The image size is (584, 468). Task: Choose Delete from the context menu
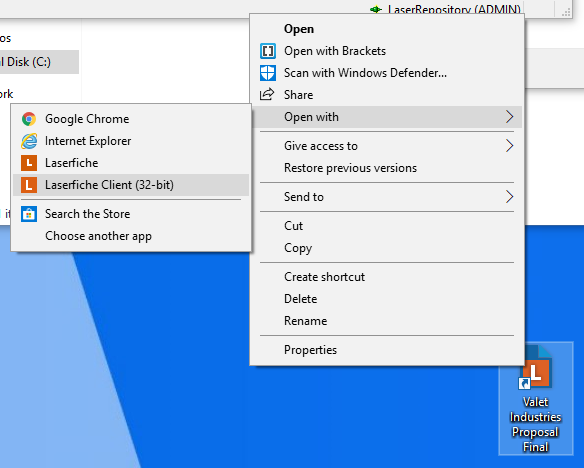click(387, 299)
